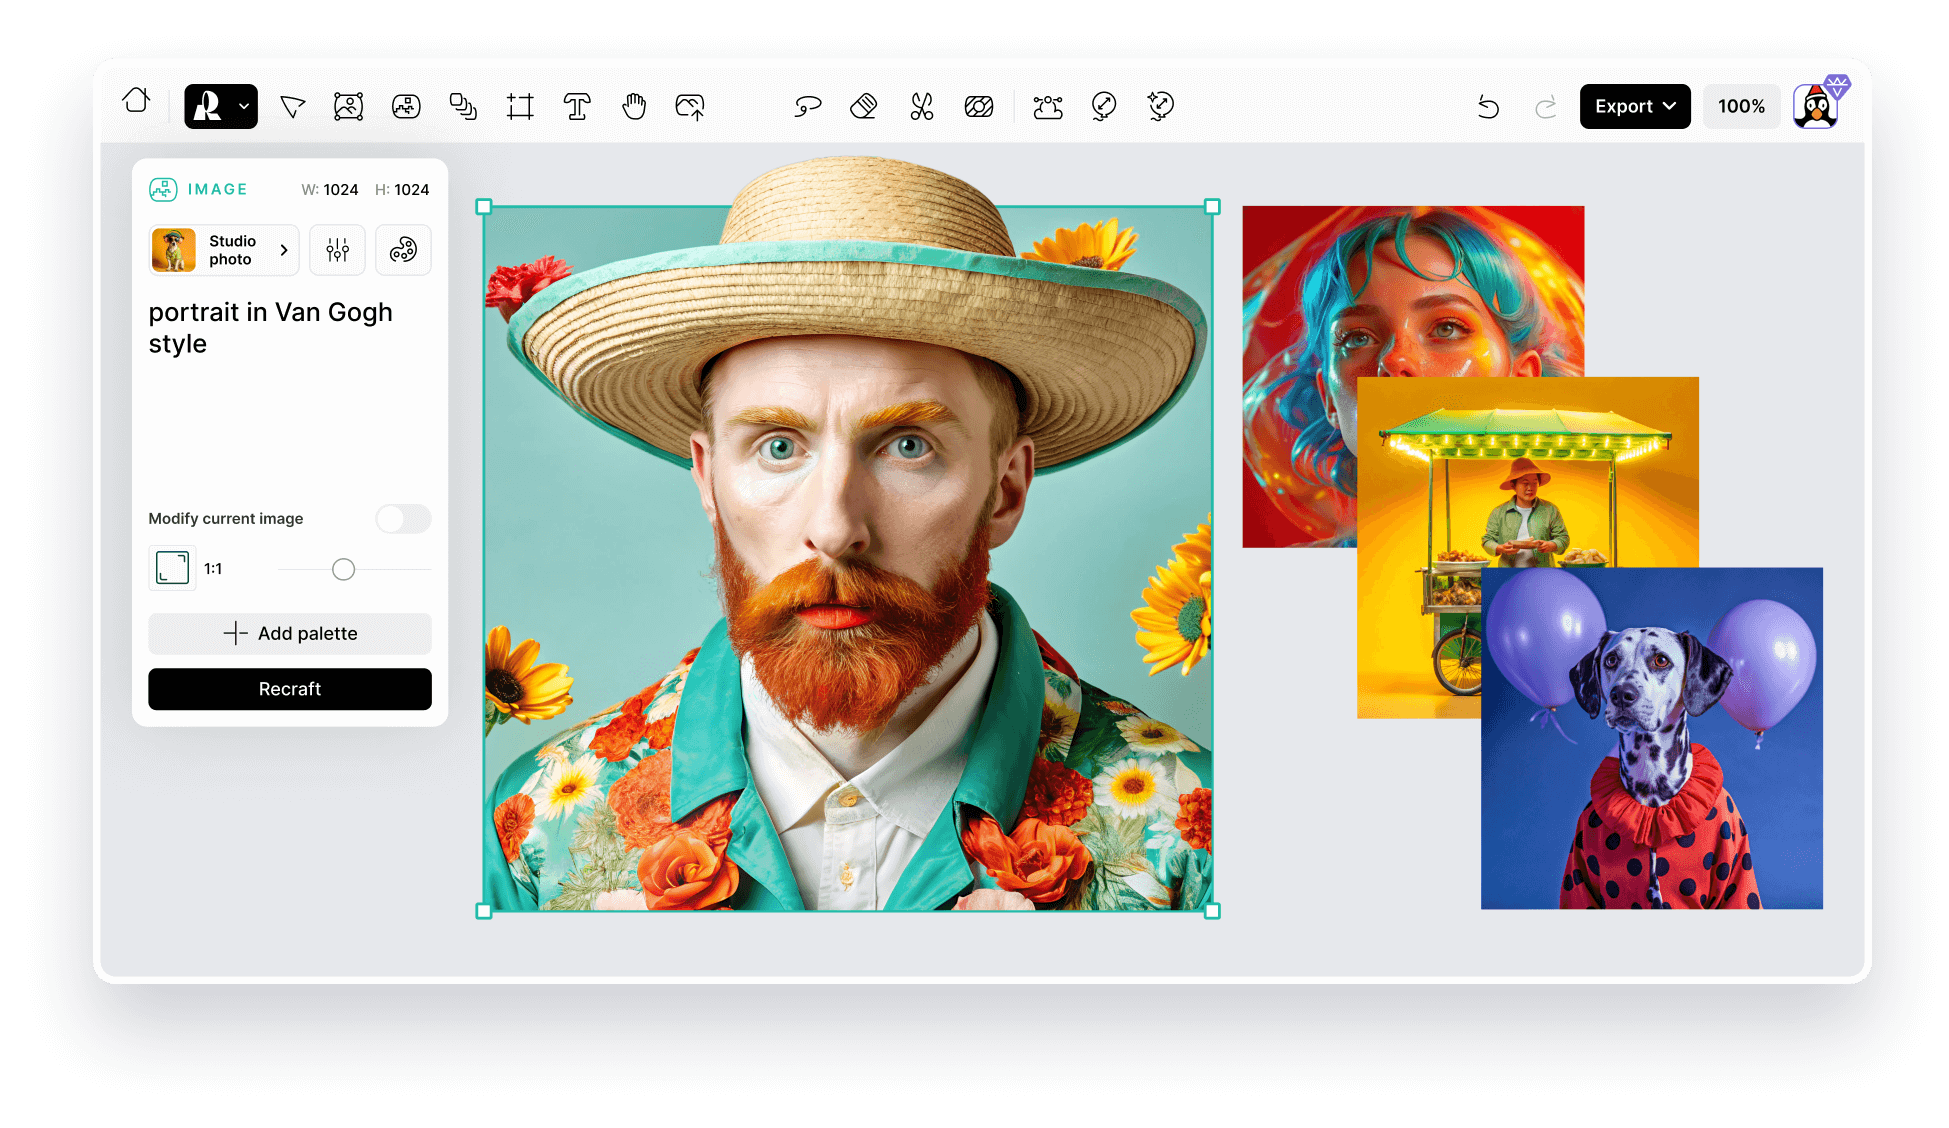The width and height of the screenshot is (1949, 1128).
Task: Toggle Modify current image switch
Action: (403, 518)
